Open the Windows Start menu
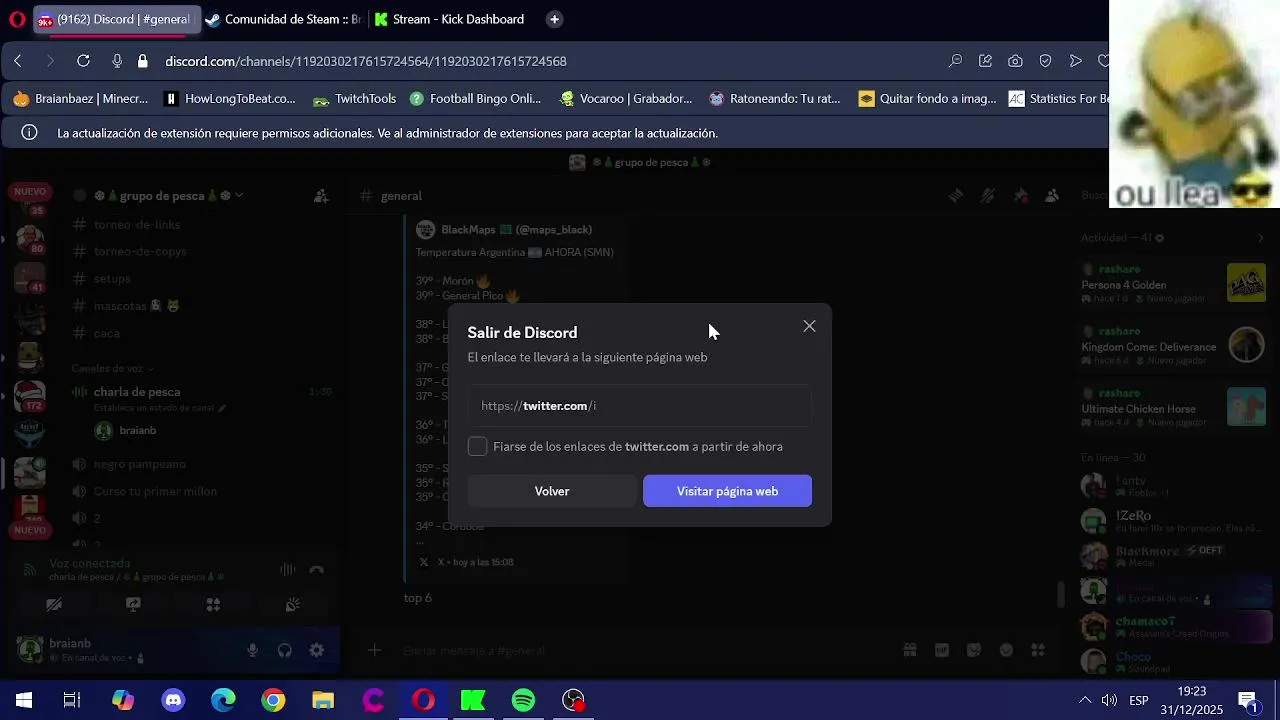 (24, 700)
